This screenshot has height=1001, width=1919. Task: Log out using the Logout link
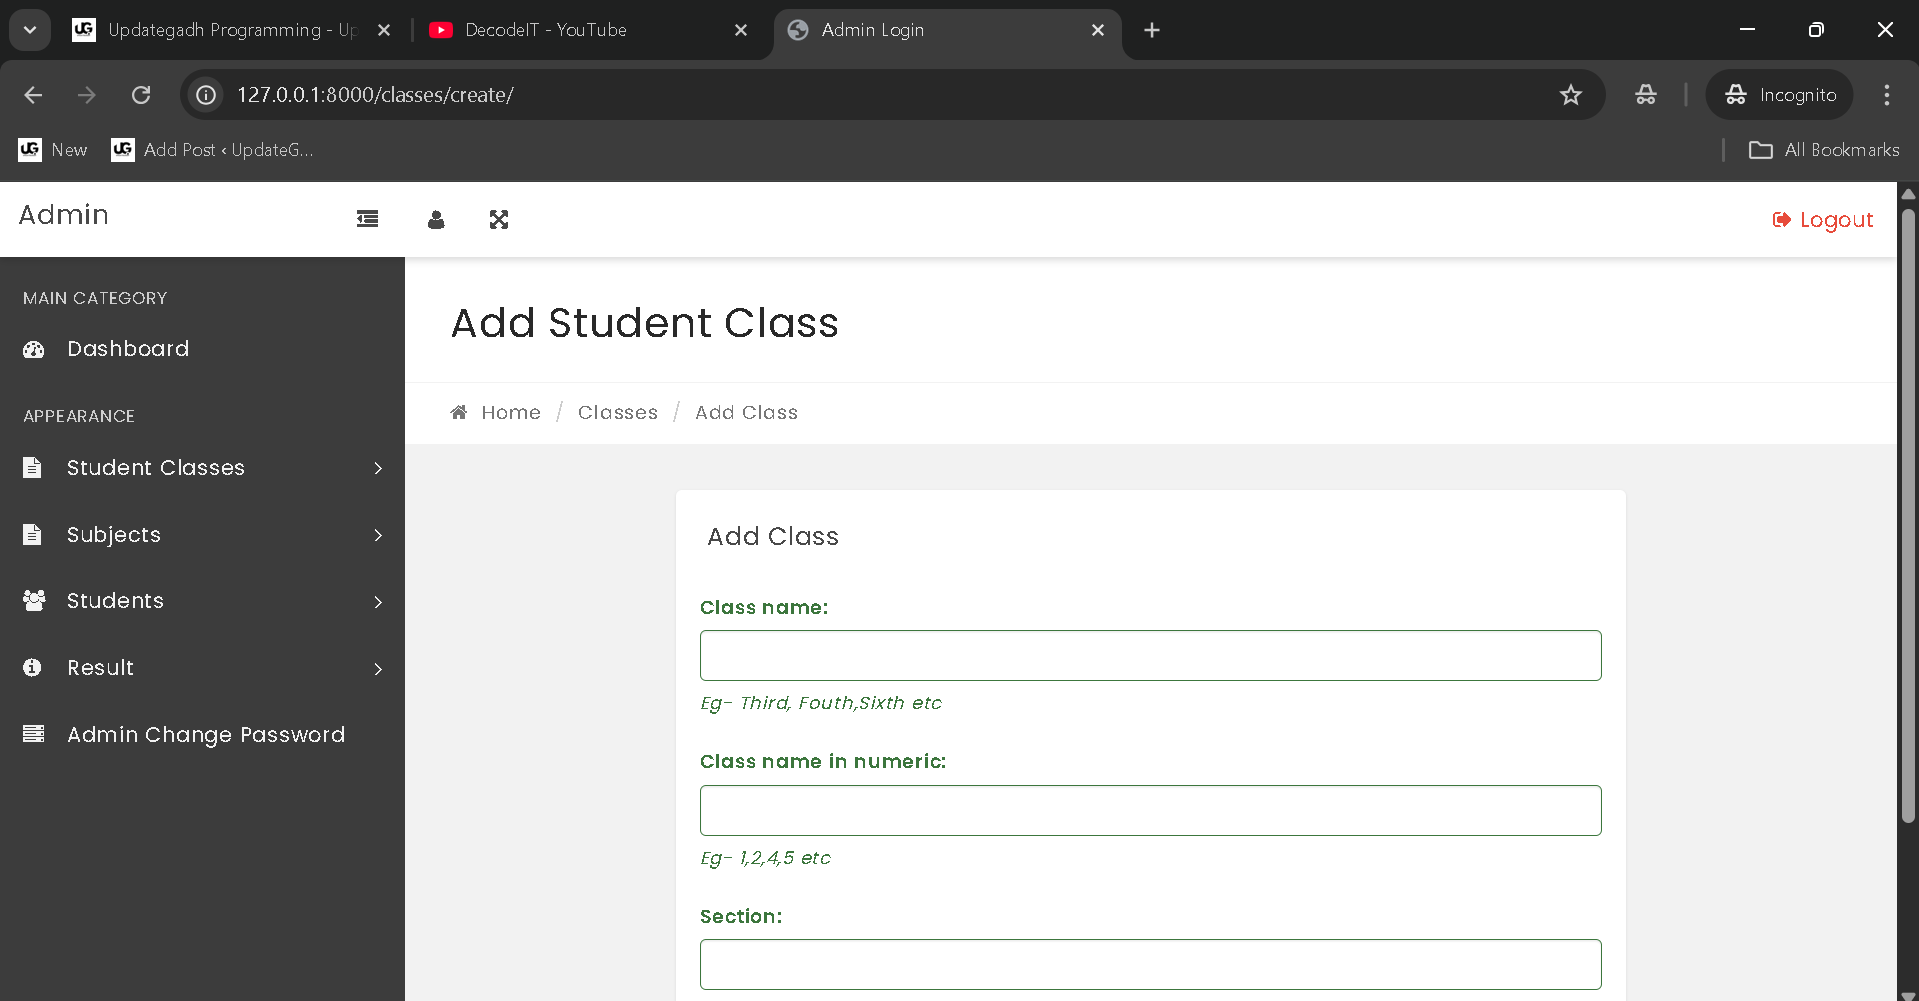pos(1823,220)
